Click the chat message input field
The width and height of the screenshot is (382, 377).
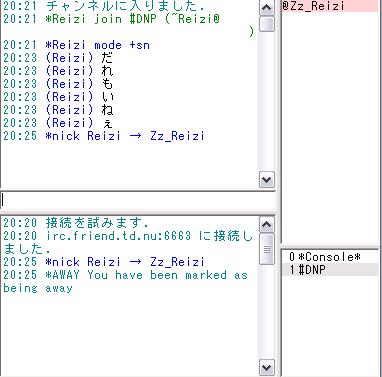tap(138, 200)
